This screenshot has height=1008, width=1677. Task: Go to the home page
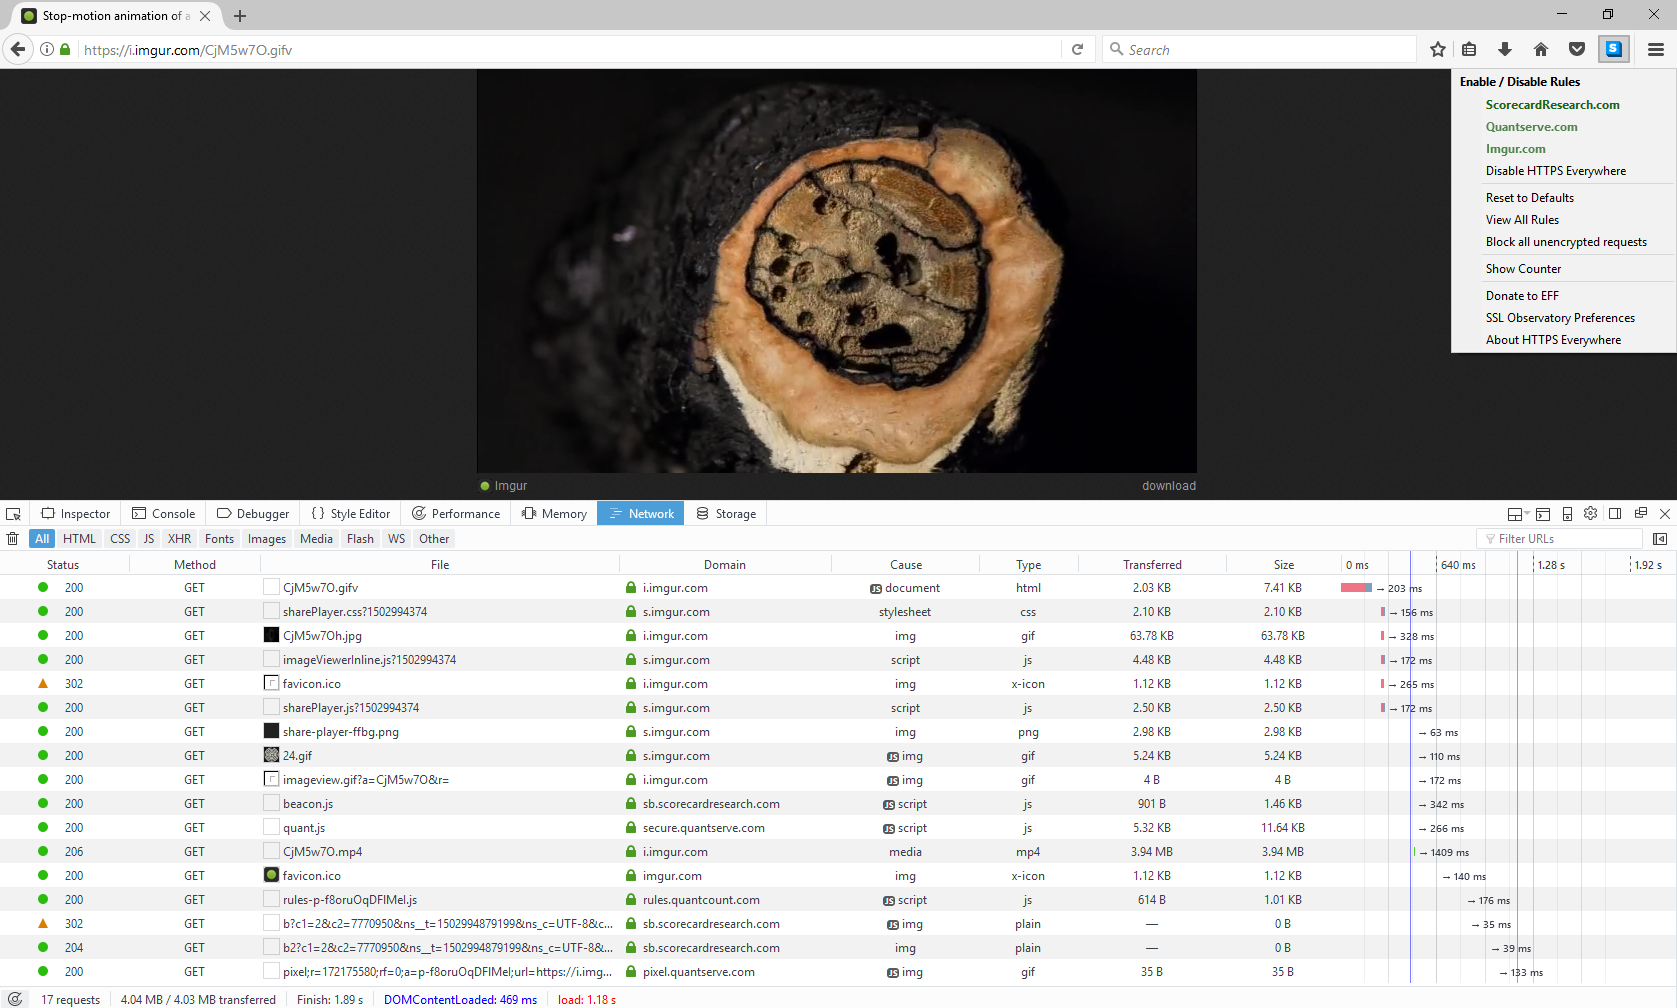pyautogui.click(x=1540, y=49)
